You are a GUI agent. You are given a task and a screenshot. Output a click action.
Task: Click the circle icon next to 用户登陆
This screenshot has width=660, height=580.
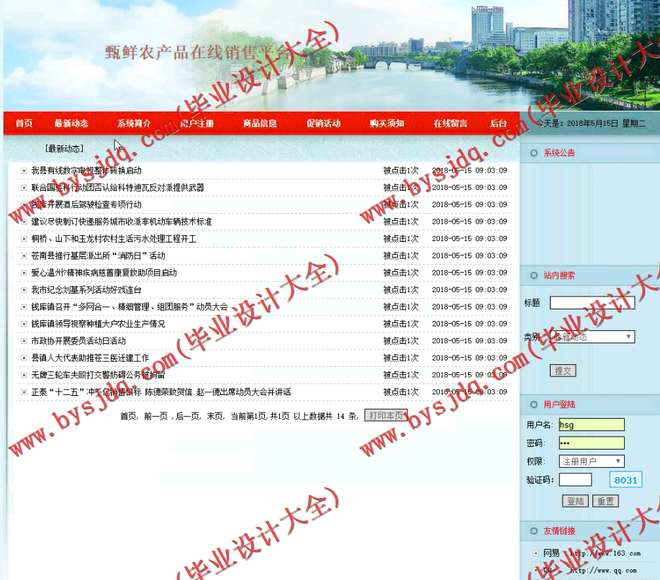pos(534,404)
